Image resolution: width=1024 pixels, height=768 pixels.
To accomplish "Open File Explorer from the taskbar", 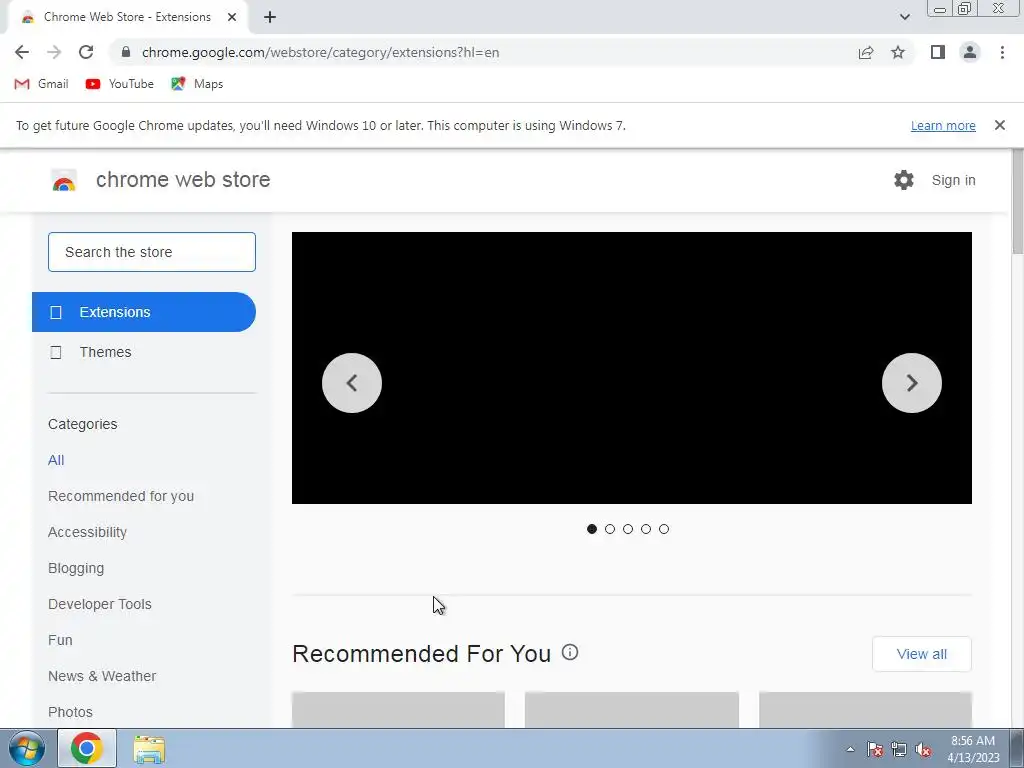I will [x=149, y=749].
